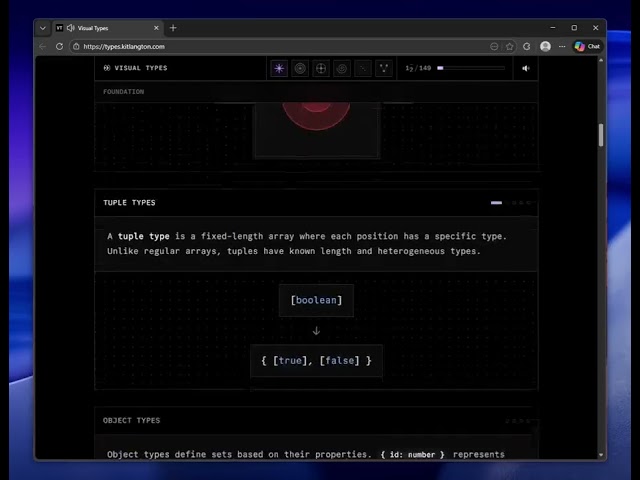Switch to the Visual Types tab
The image size is (640, 480).
coord(108,28)
